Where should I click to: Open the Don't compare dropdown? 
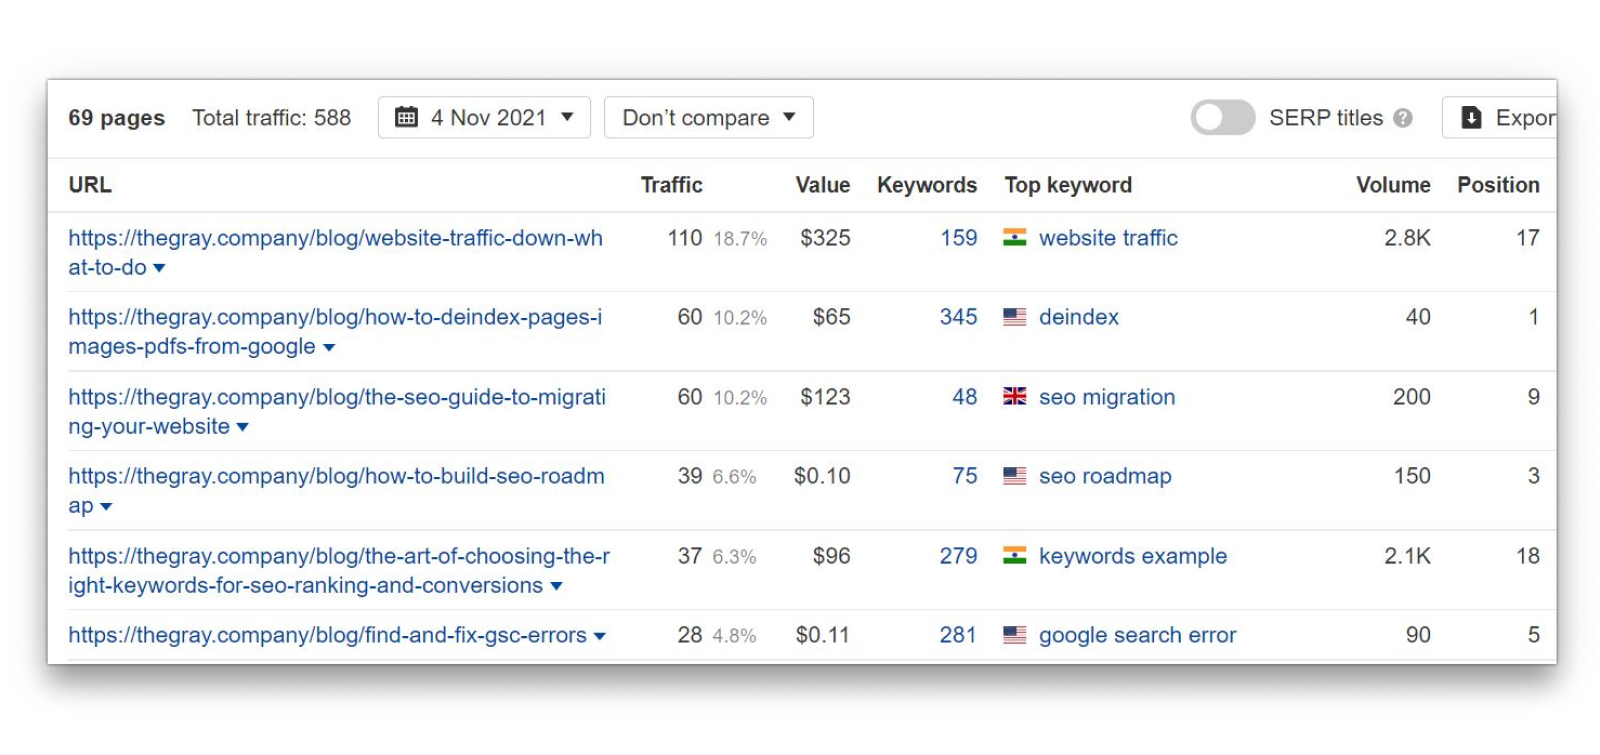click(x=708, y=118)
